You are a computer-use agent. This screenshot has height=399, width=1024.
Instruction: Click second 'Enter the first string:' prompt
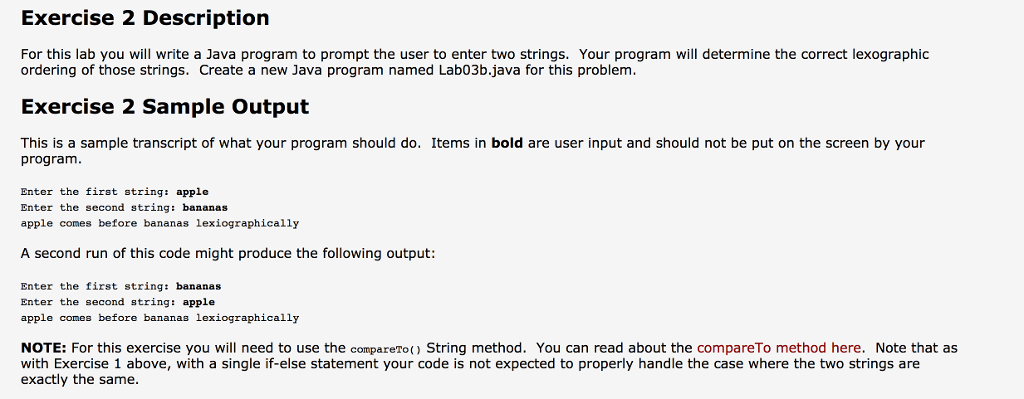(95, 287)
